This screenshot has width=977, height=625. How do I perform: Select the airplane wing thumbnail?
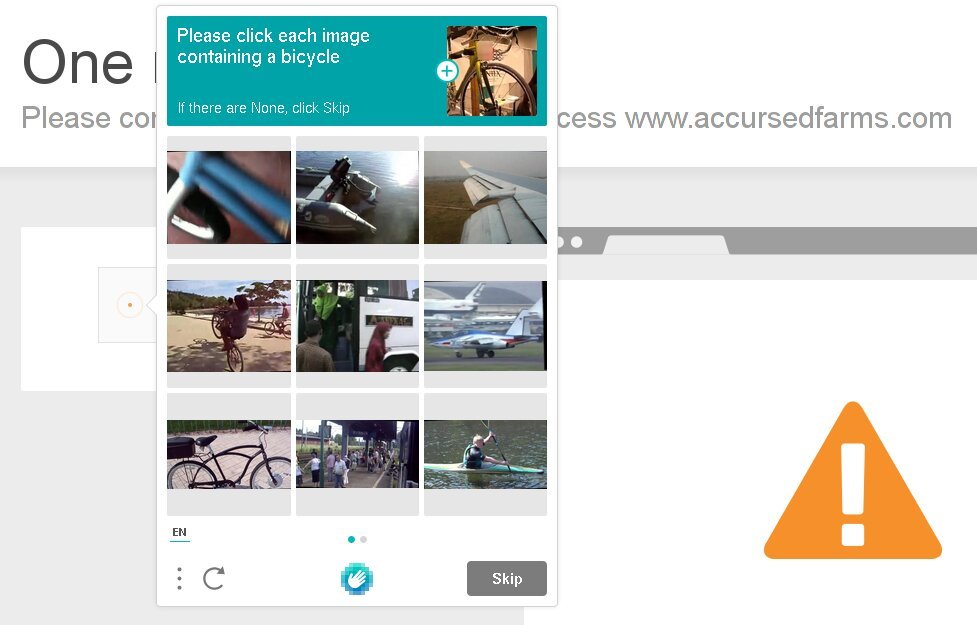tap(485, 197)
